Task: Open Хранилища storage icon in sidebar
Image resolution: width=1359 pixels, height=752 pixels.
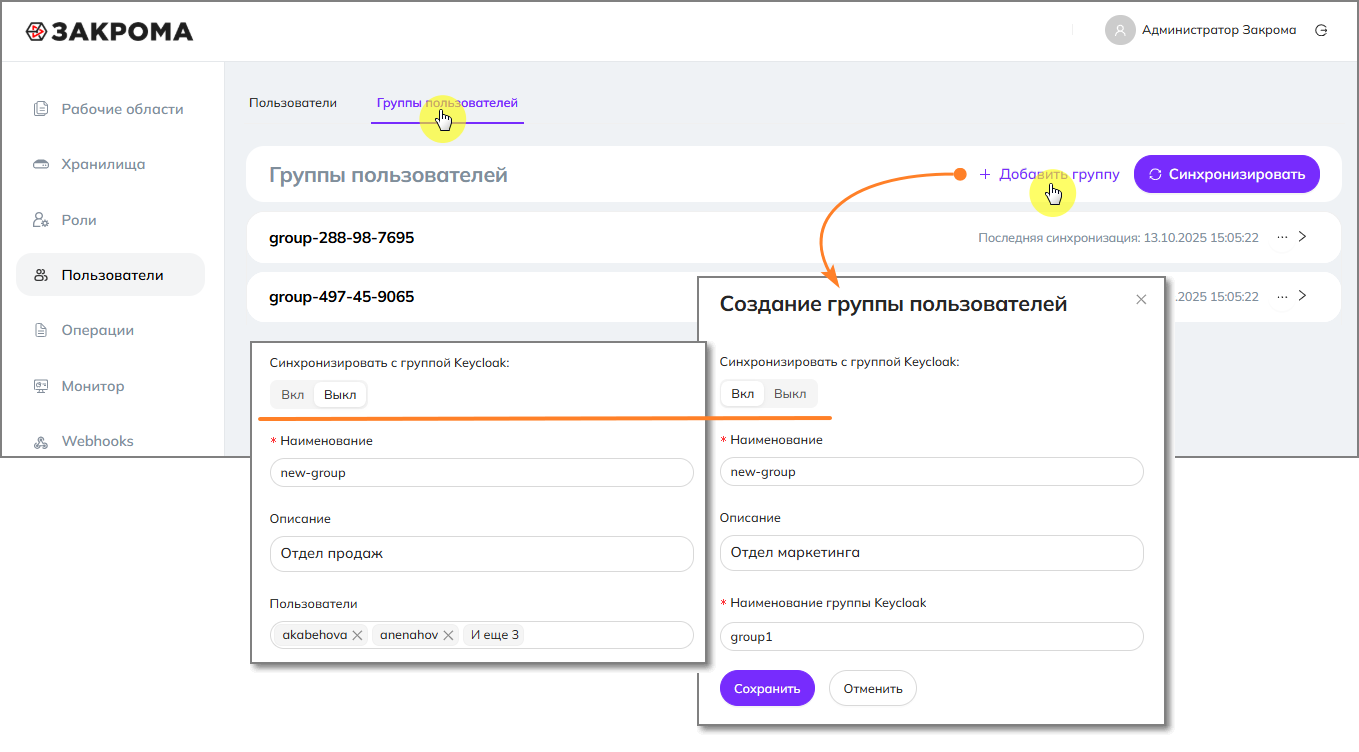Action: point(41,164)
